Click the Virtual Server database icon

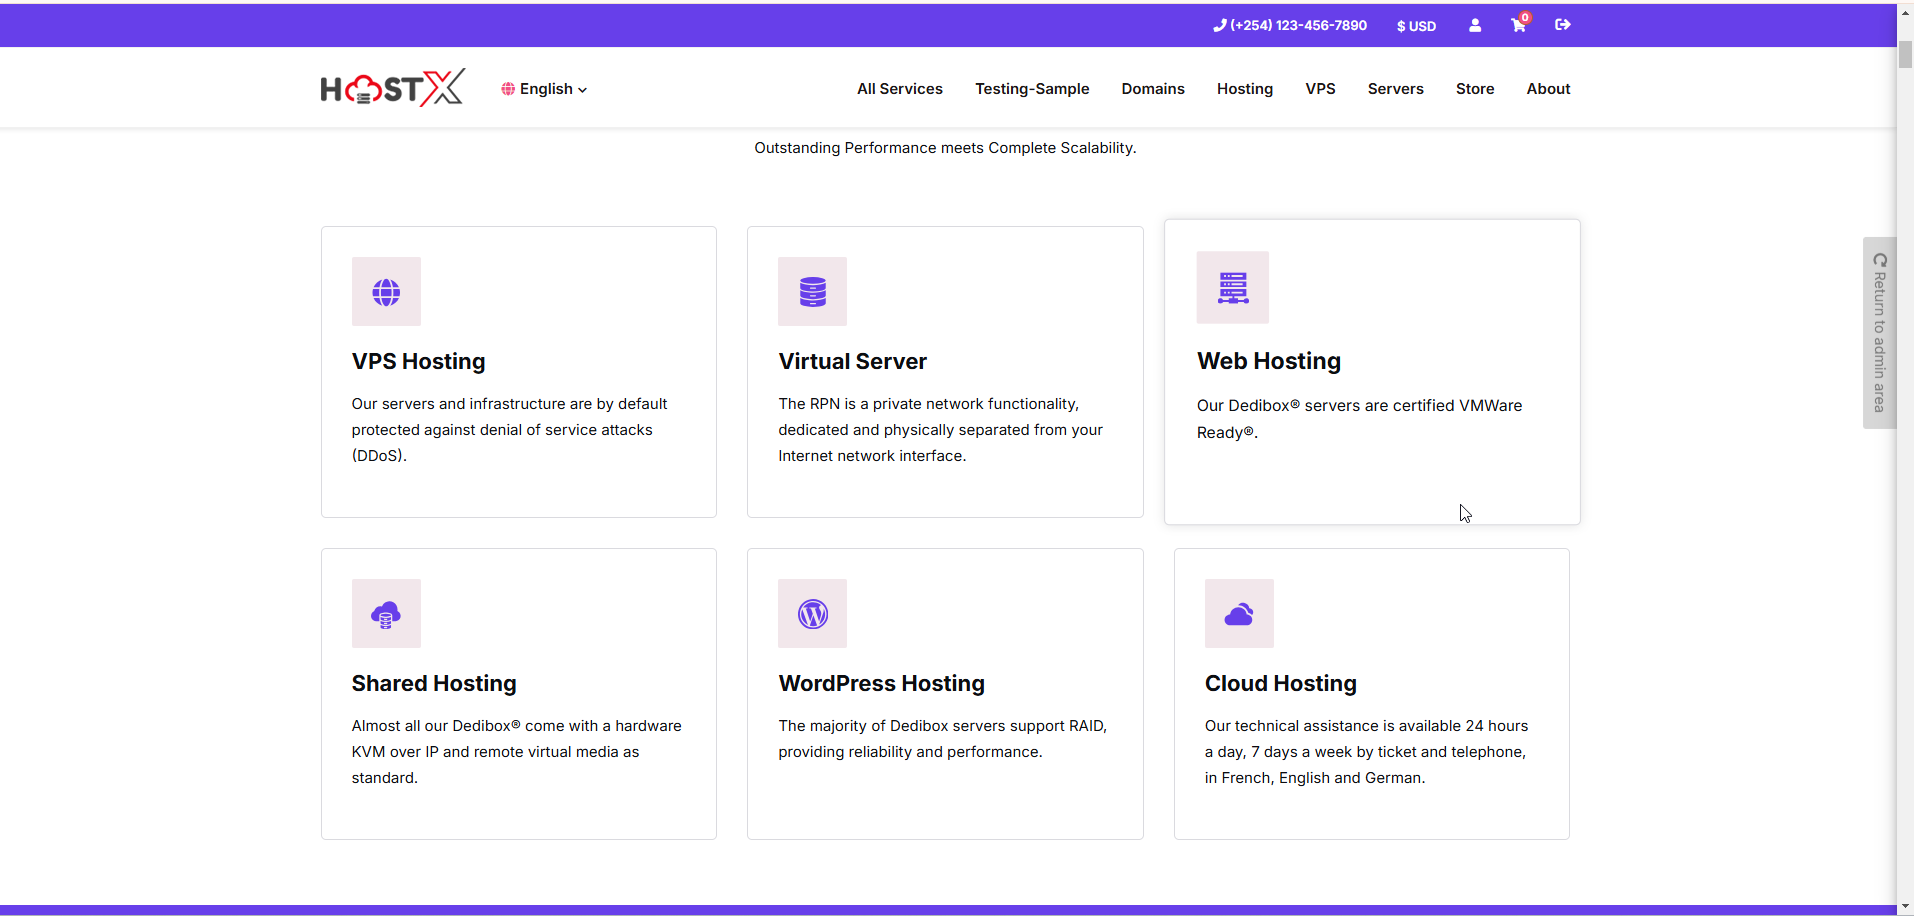pos(812,292)
